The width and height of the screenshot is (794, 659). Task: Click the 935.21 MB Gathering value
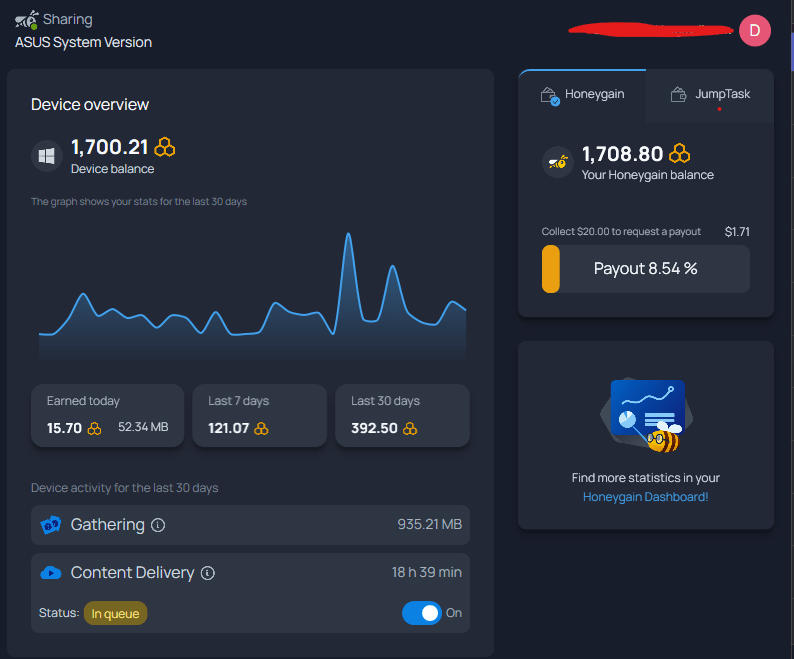(429, 524)
